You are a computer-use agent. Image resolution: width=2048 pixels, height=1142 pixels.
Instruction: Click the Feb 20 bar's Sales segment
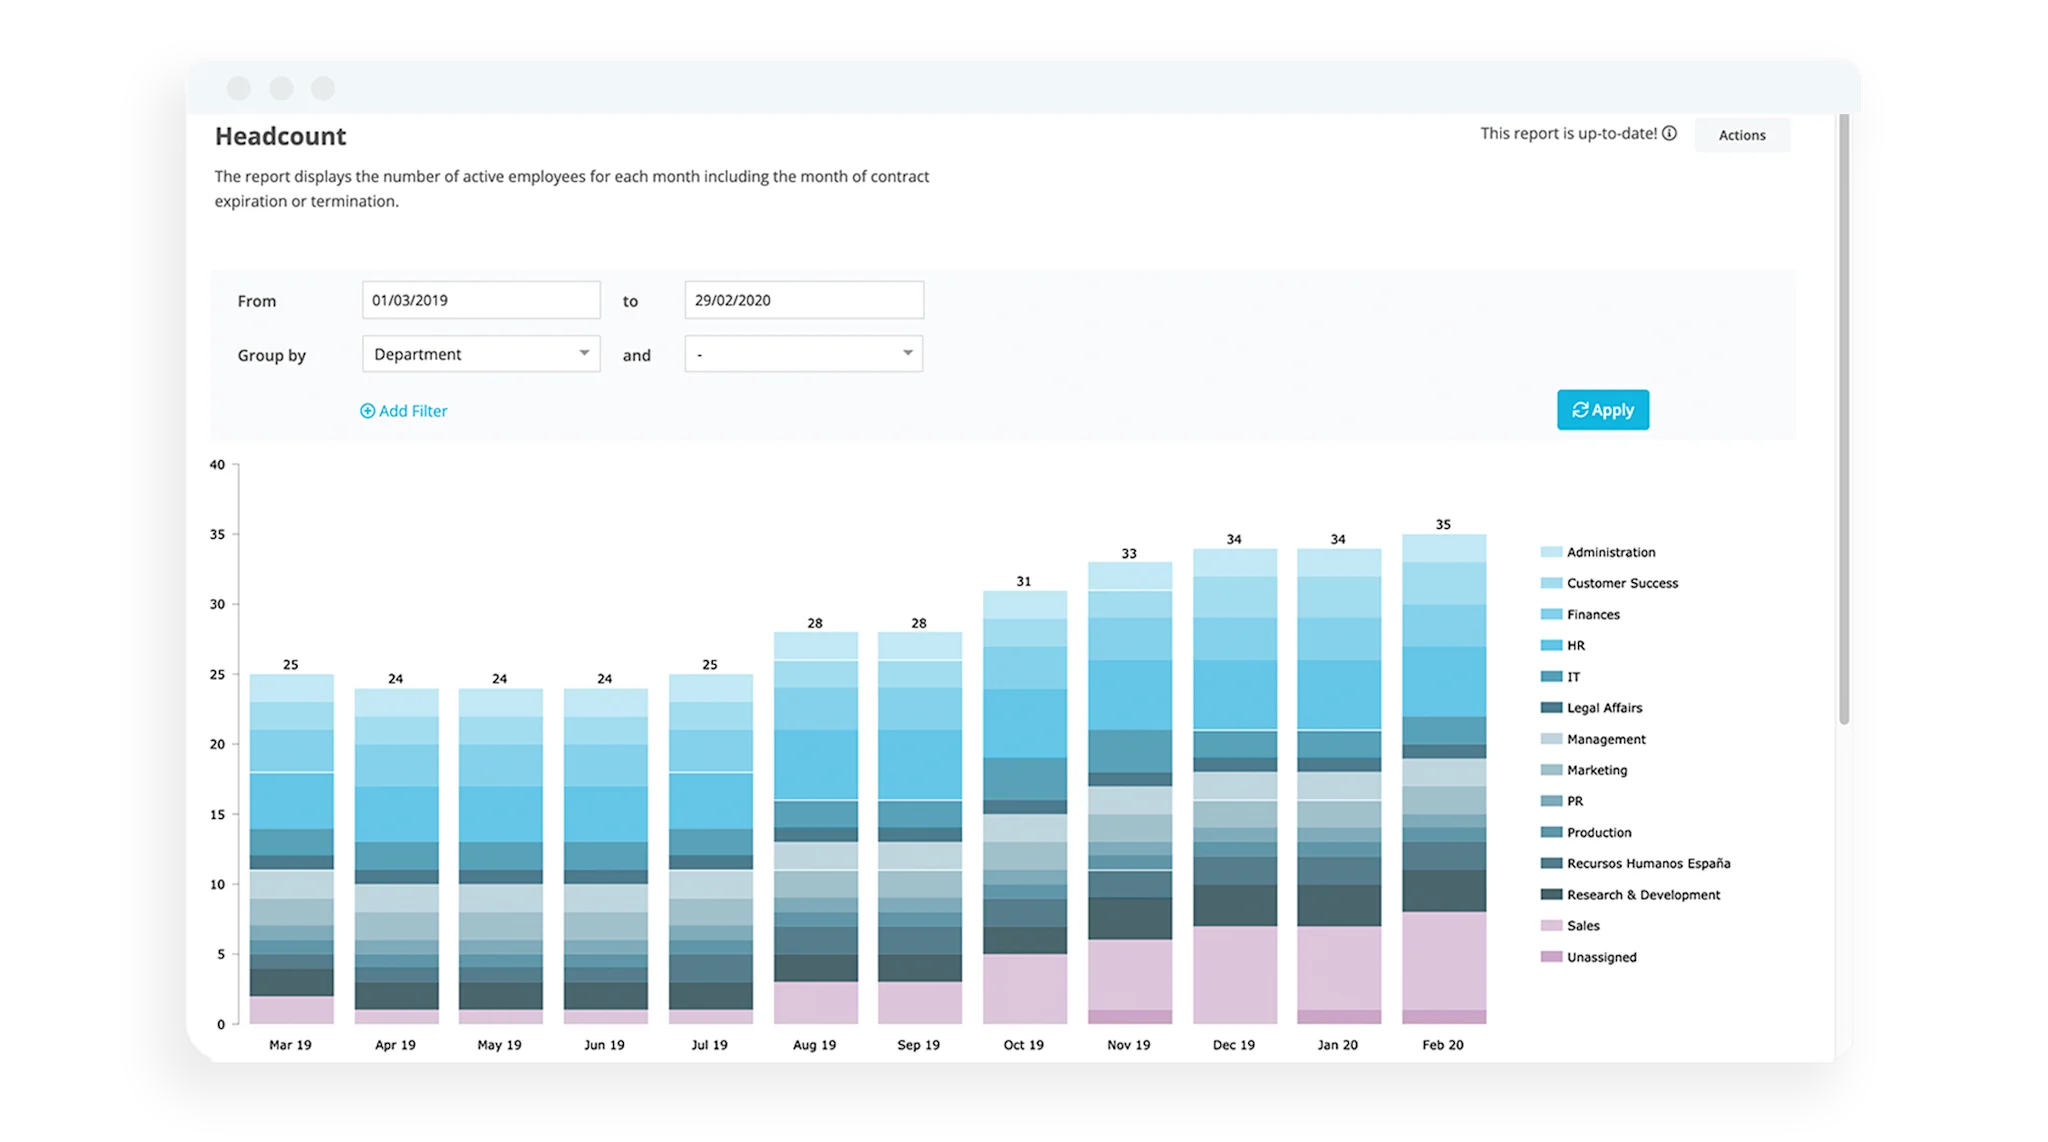(1443, 960)
